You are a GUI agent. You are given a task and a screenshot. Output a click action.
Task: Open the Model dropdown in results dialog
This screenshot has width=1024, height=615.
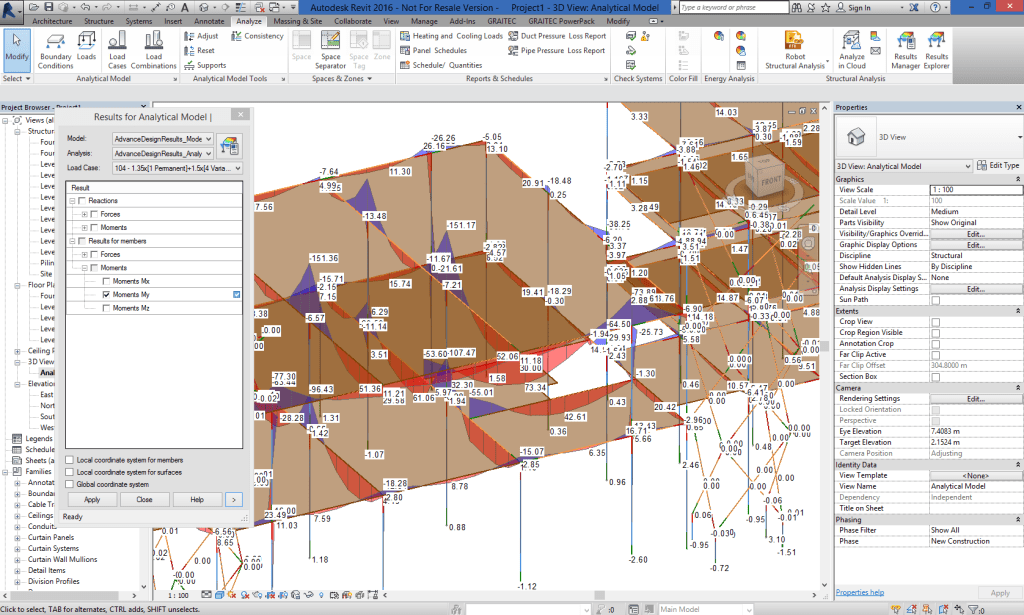point(207,137)
